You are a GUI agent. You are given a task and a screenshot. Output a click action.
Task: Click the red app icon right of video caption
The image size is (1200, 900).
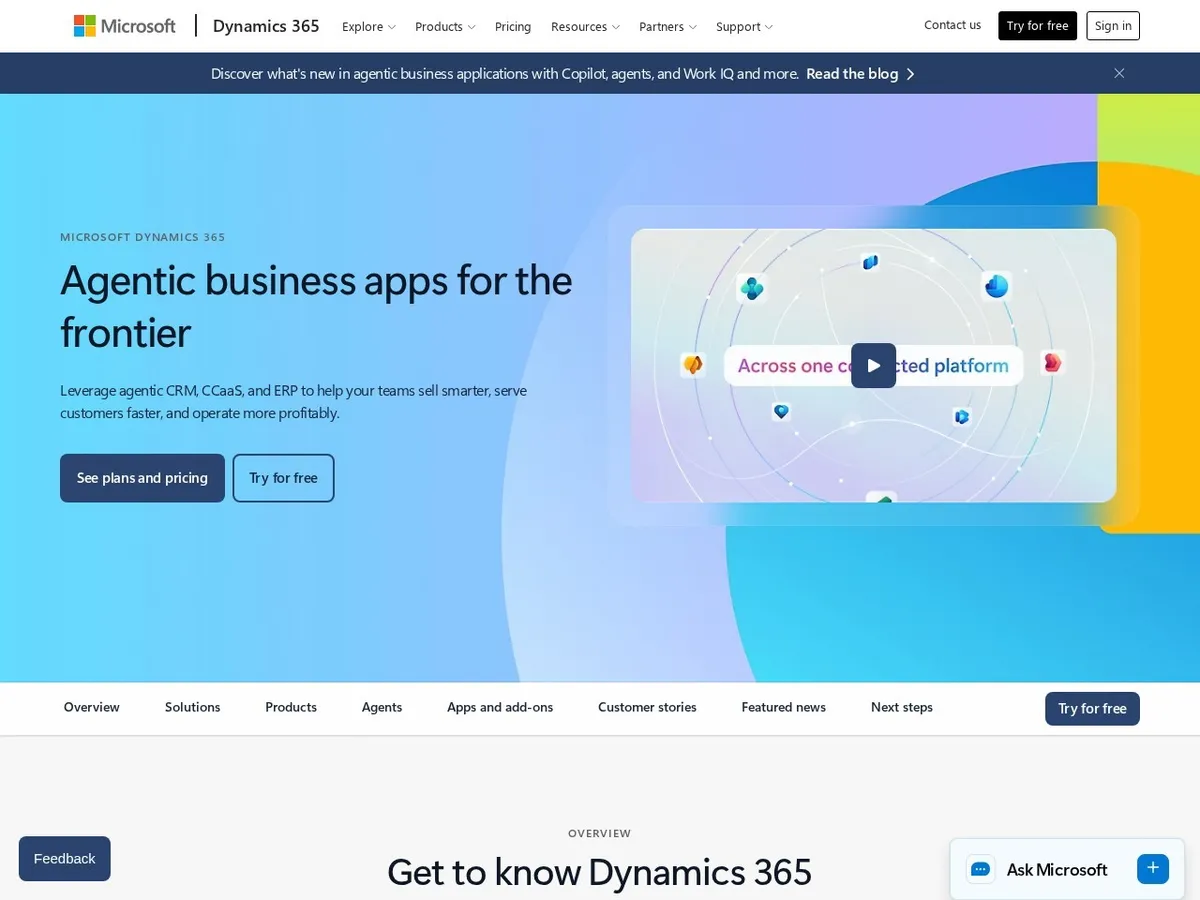pyautogui.click(x=1052, y=363)
